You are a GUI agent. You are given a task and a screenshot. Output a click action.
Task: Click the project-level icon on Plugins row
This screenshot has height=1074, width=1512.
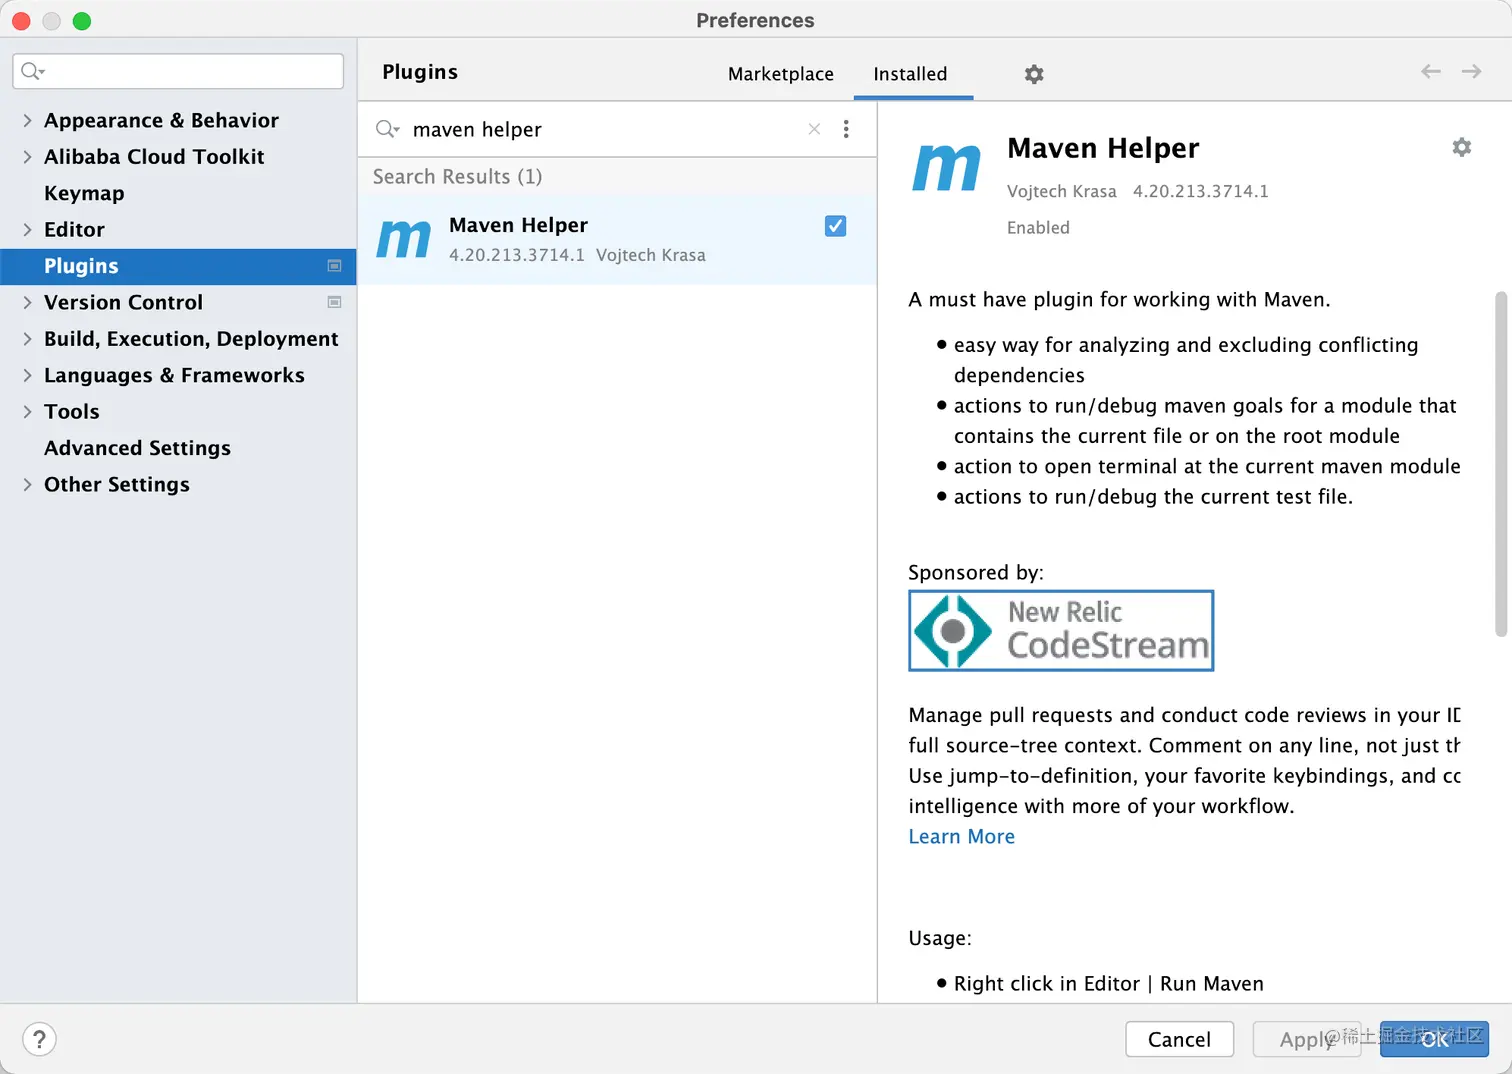pos(335,266)
